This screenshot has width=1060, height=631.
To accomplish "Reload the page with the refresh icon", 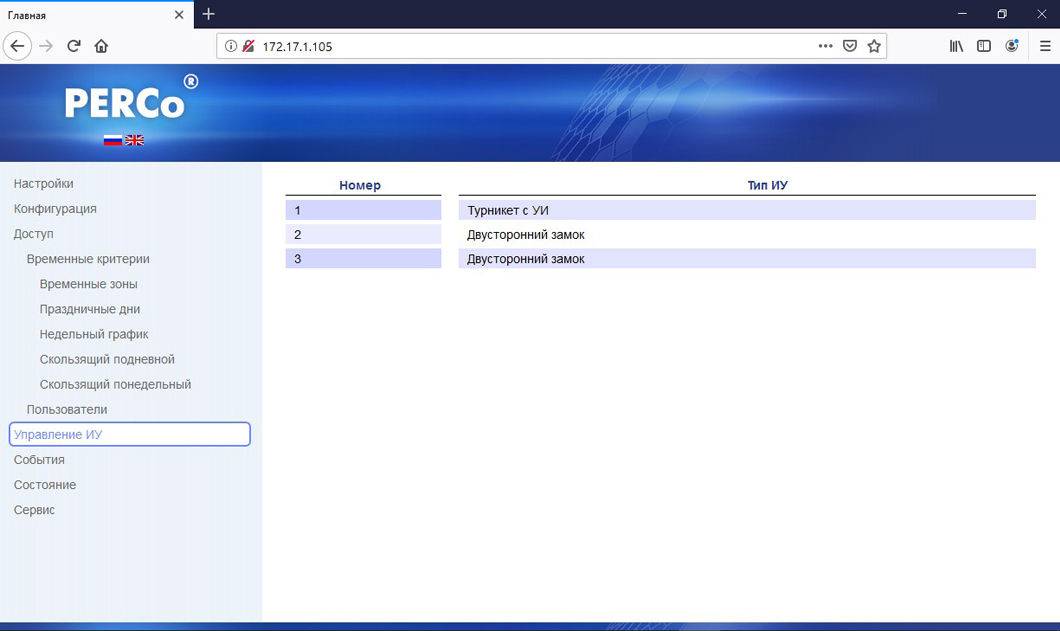I will pos(73,46).
